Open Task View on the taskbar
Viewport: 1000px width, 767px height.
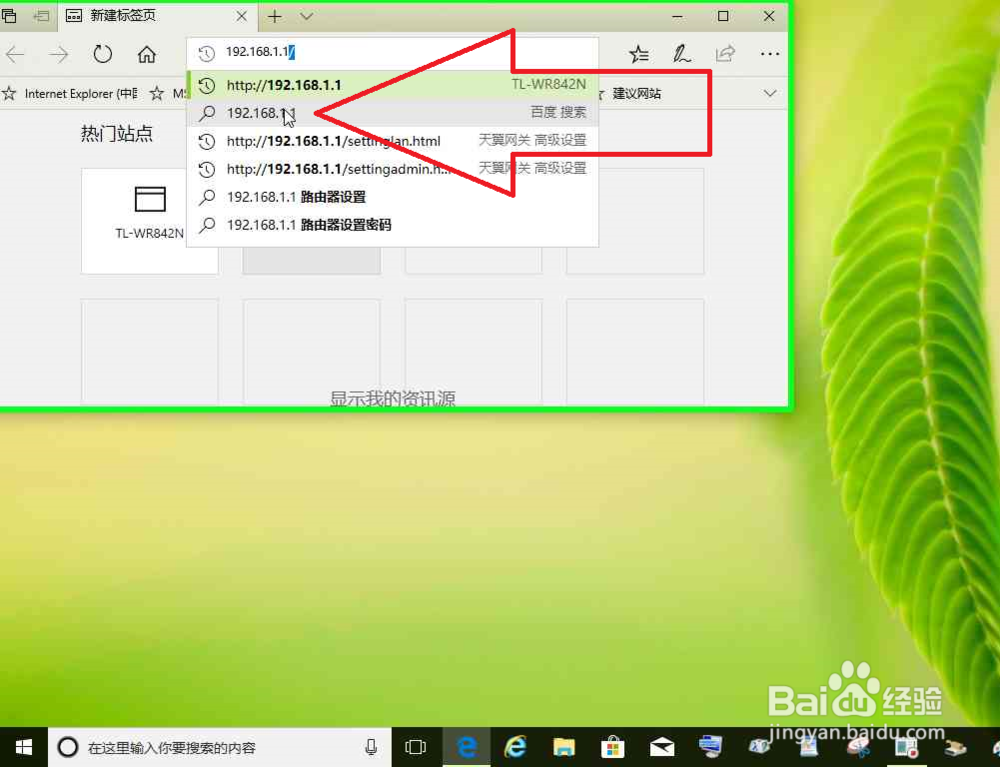click(x=415, y=747)
